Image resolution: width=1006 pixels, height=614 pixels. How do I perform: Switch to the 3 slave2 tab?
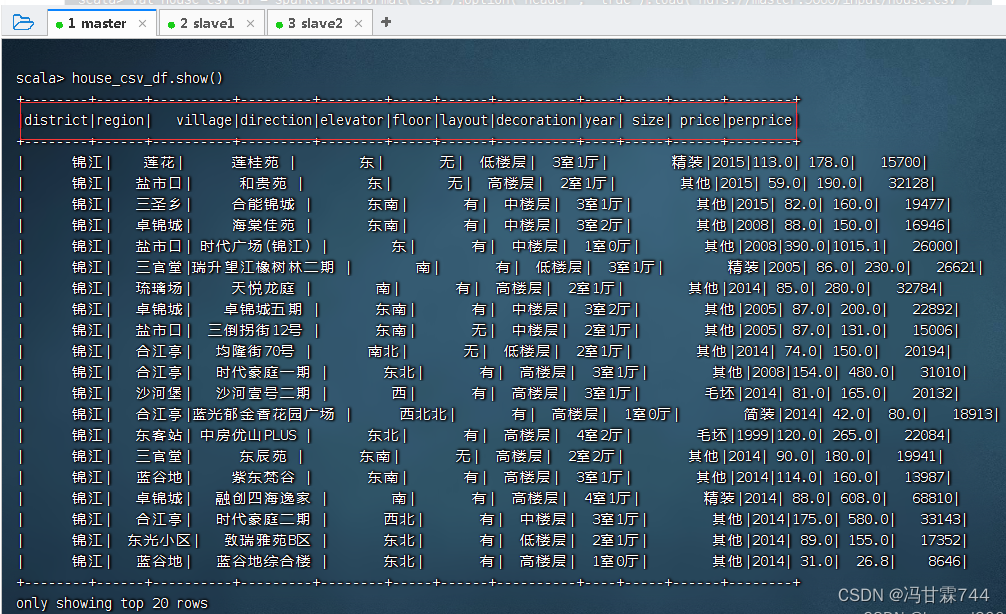[x=313, y=22]
